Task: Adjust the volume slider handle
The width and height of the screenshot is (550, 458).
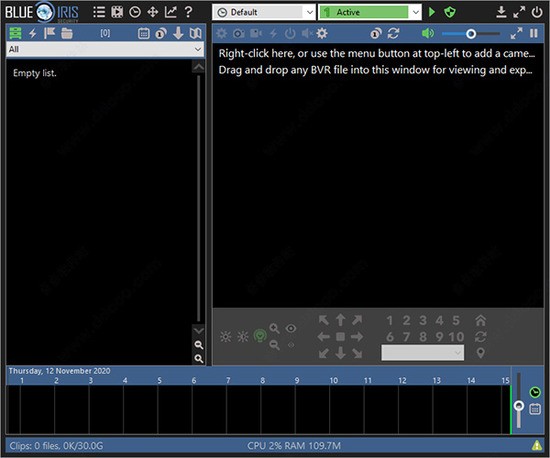Action: [471, 34]
